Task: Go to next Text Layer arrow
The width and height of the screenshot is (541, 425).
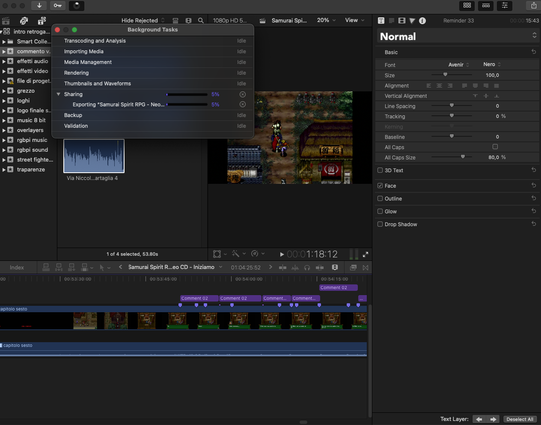Action: click(493, 419)
